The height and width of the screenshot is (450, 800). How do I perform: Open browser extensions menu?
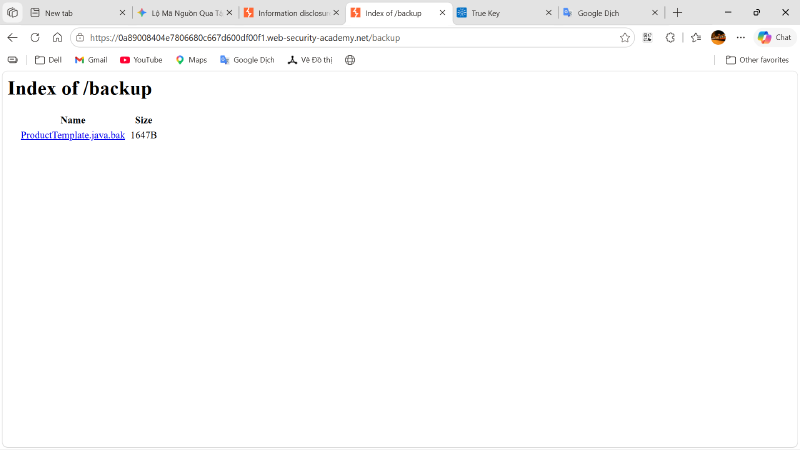click(670, 37)
